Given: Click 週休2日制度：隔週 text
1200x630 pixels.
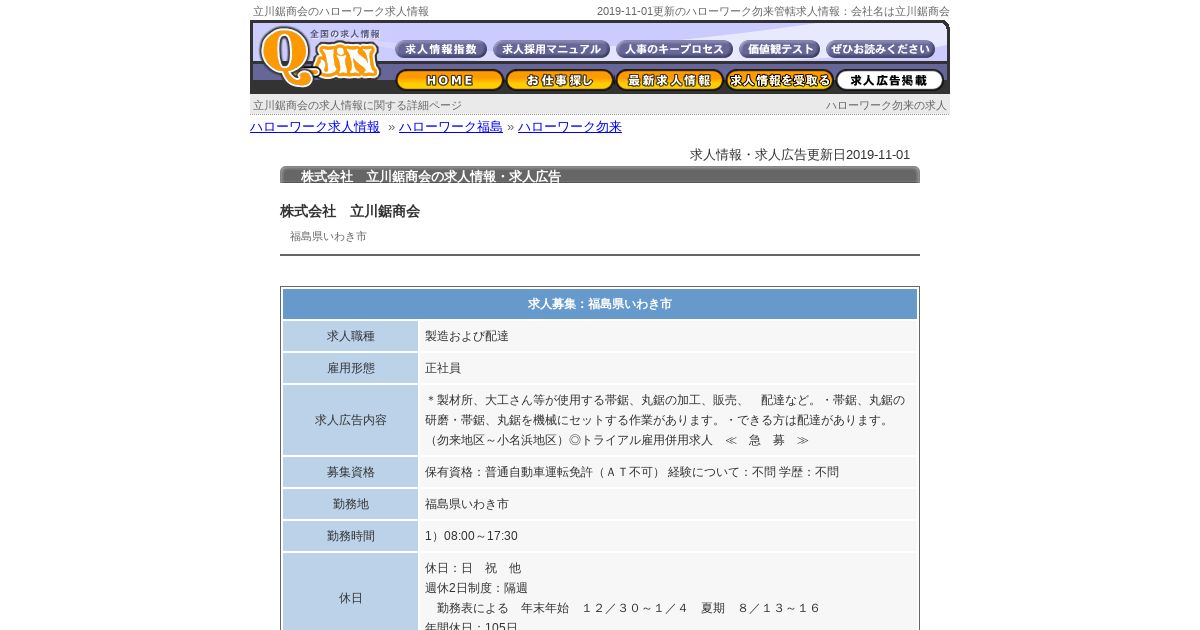Looking at the screenshot, I should pos(476,588).
